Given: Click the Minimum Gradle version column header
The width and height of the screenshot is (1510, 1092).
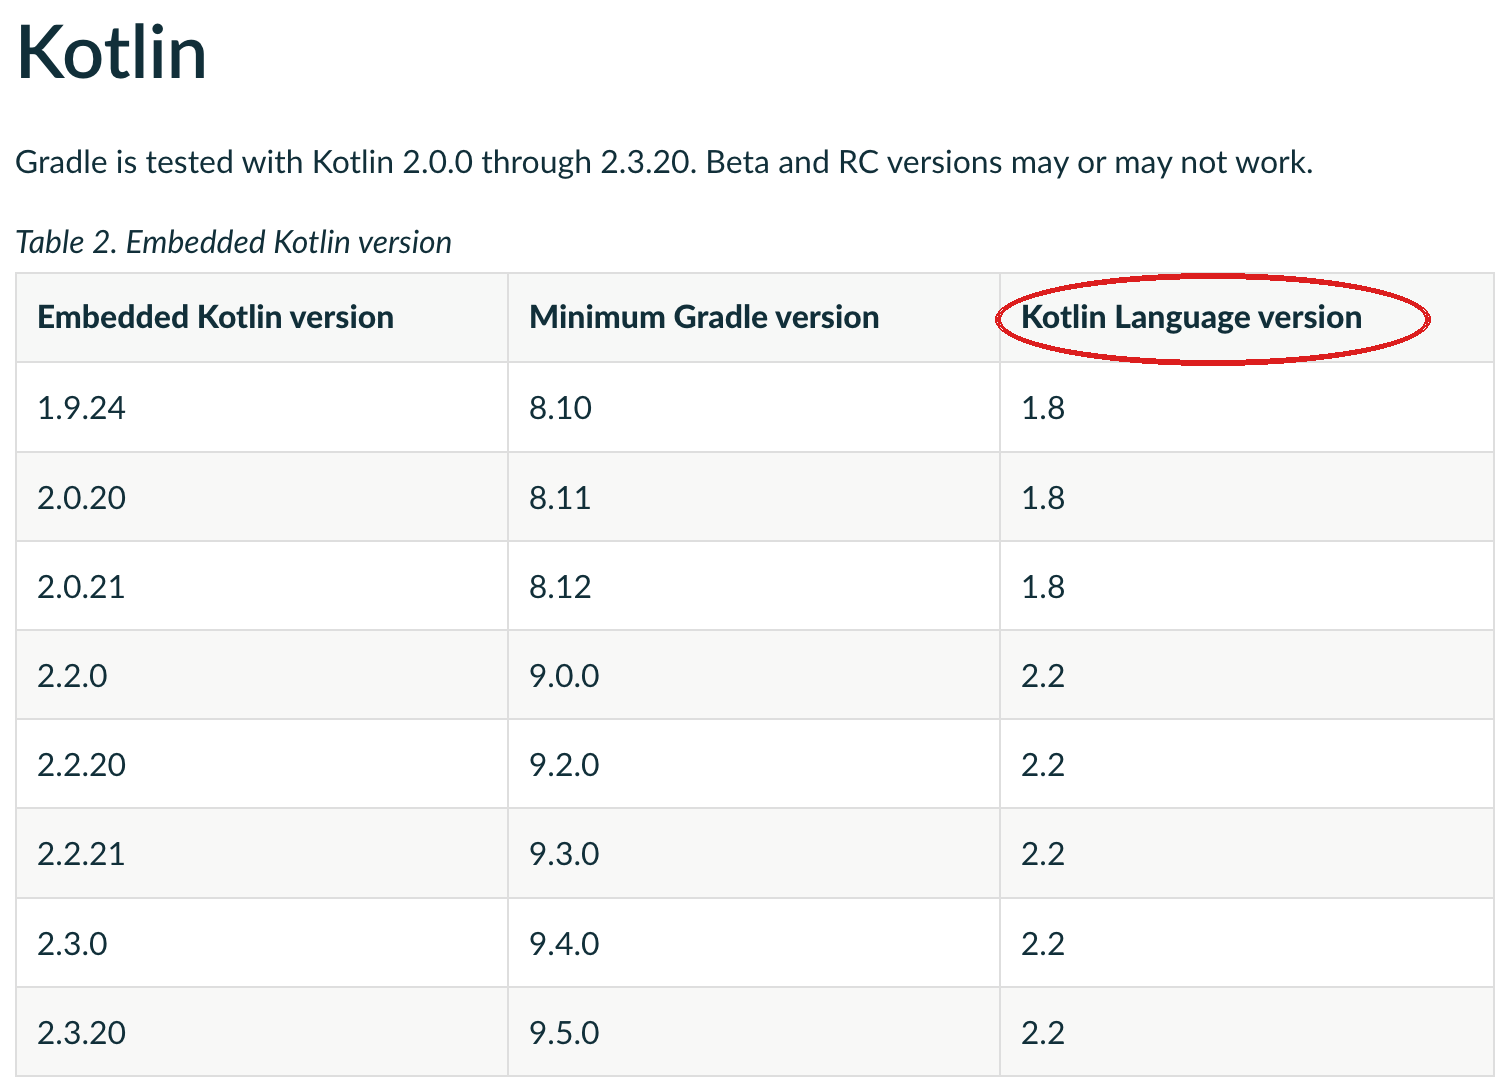Looking at the screenshot, I should pyautogui.click(x=704, y=317).
